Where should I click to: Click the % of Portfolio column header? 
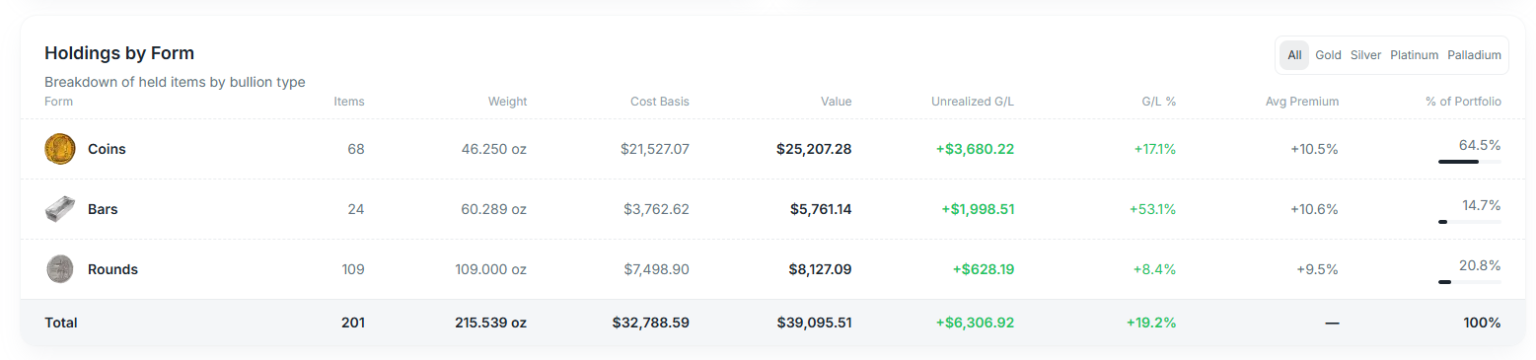coord(1463,101)
